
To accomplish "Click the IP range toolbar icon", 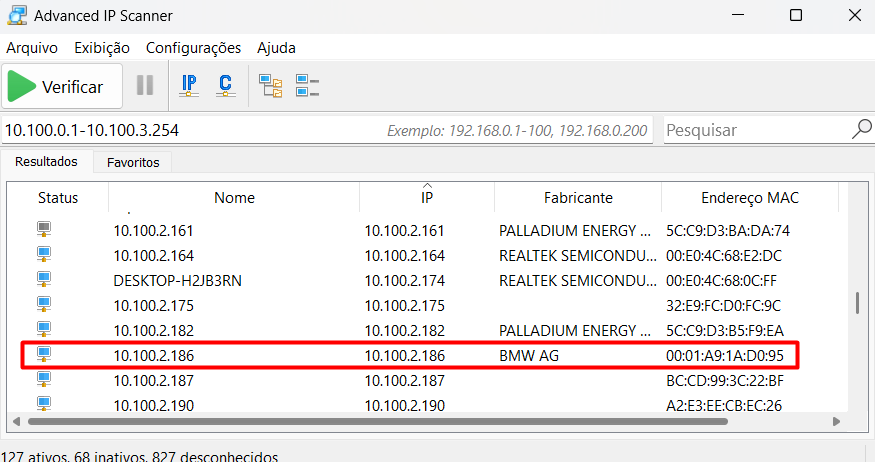I will [189, 85].
